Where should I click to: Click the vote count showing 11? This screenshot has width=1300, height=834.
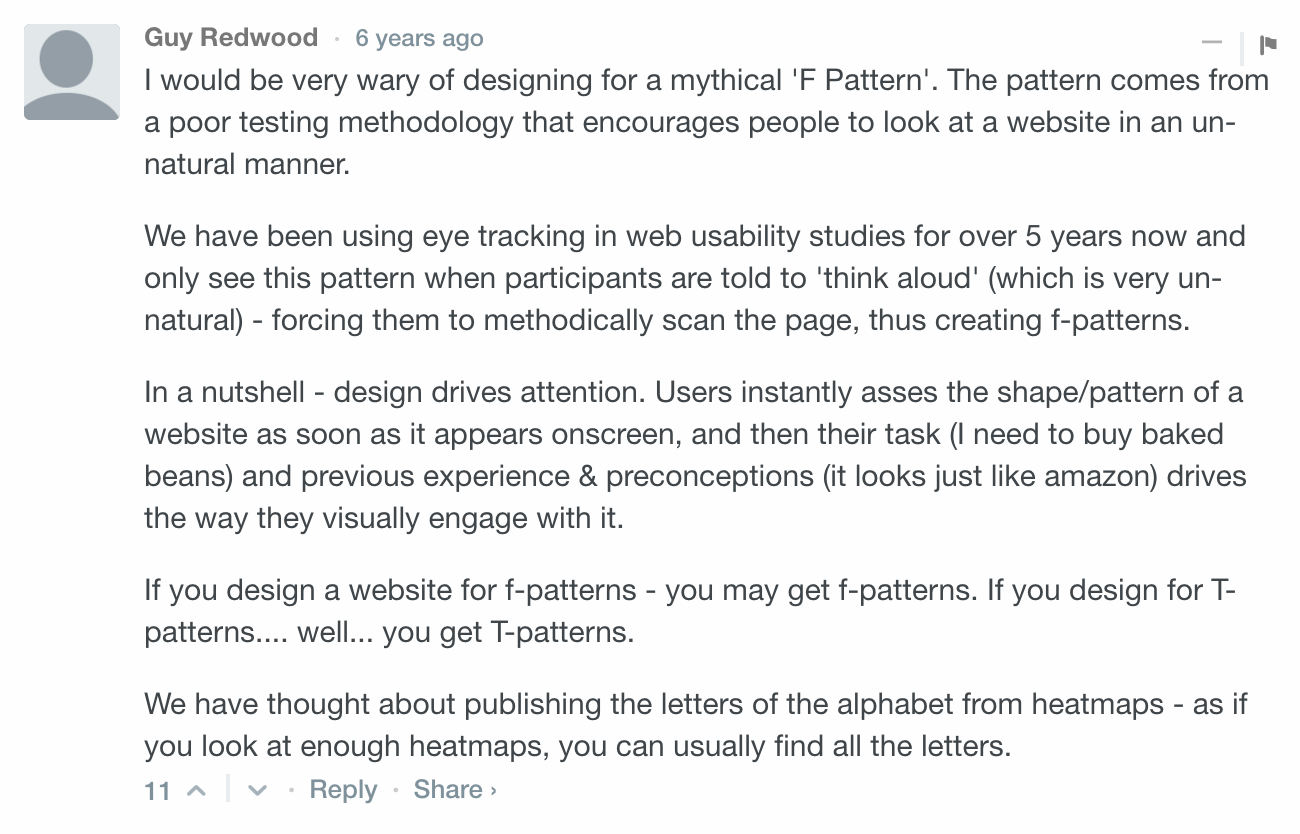coord(157,791)
